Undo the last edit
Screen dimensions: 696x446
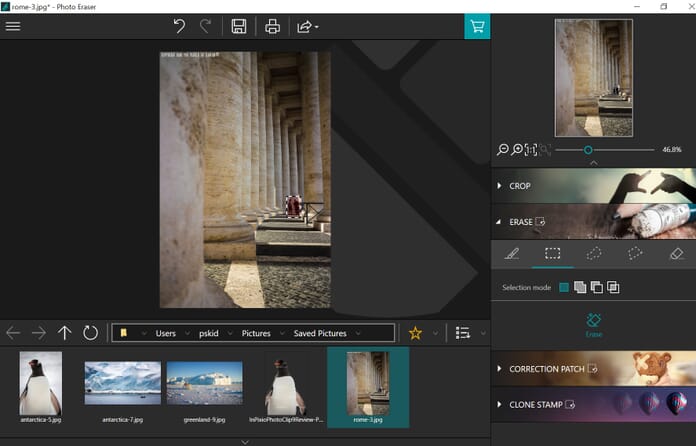click(179, 26)
